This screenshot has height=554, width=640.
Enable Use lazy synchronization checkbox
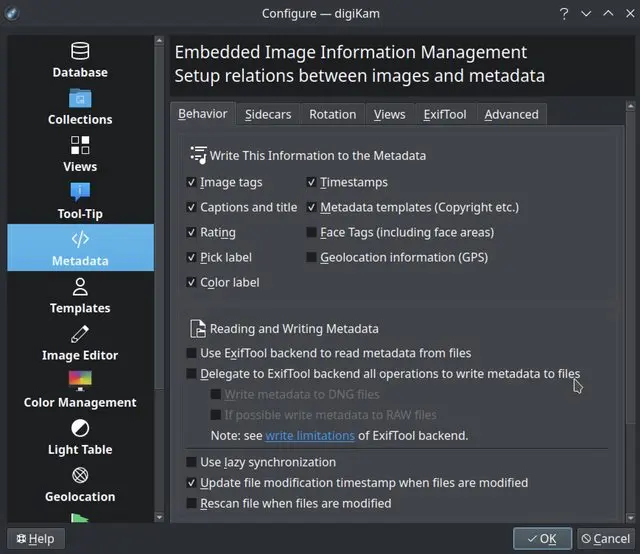click(x=191, y=462)
